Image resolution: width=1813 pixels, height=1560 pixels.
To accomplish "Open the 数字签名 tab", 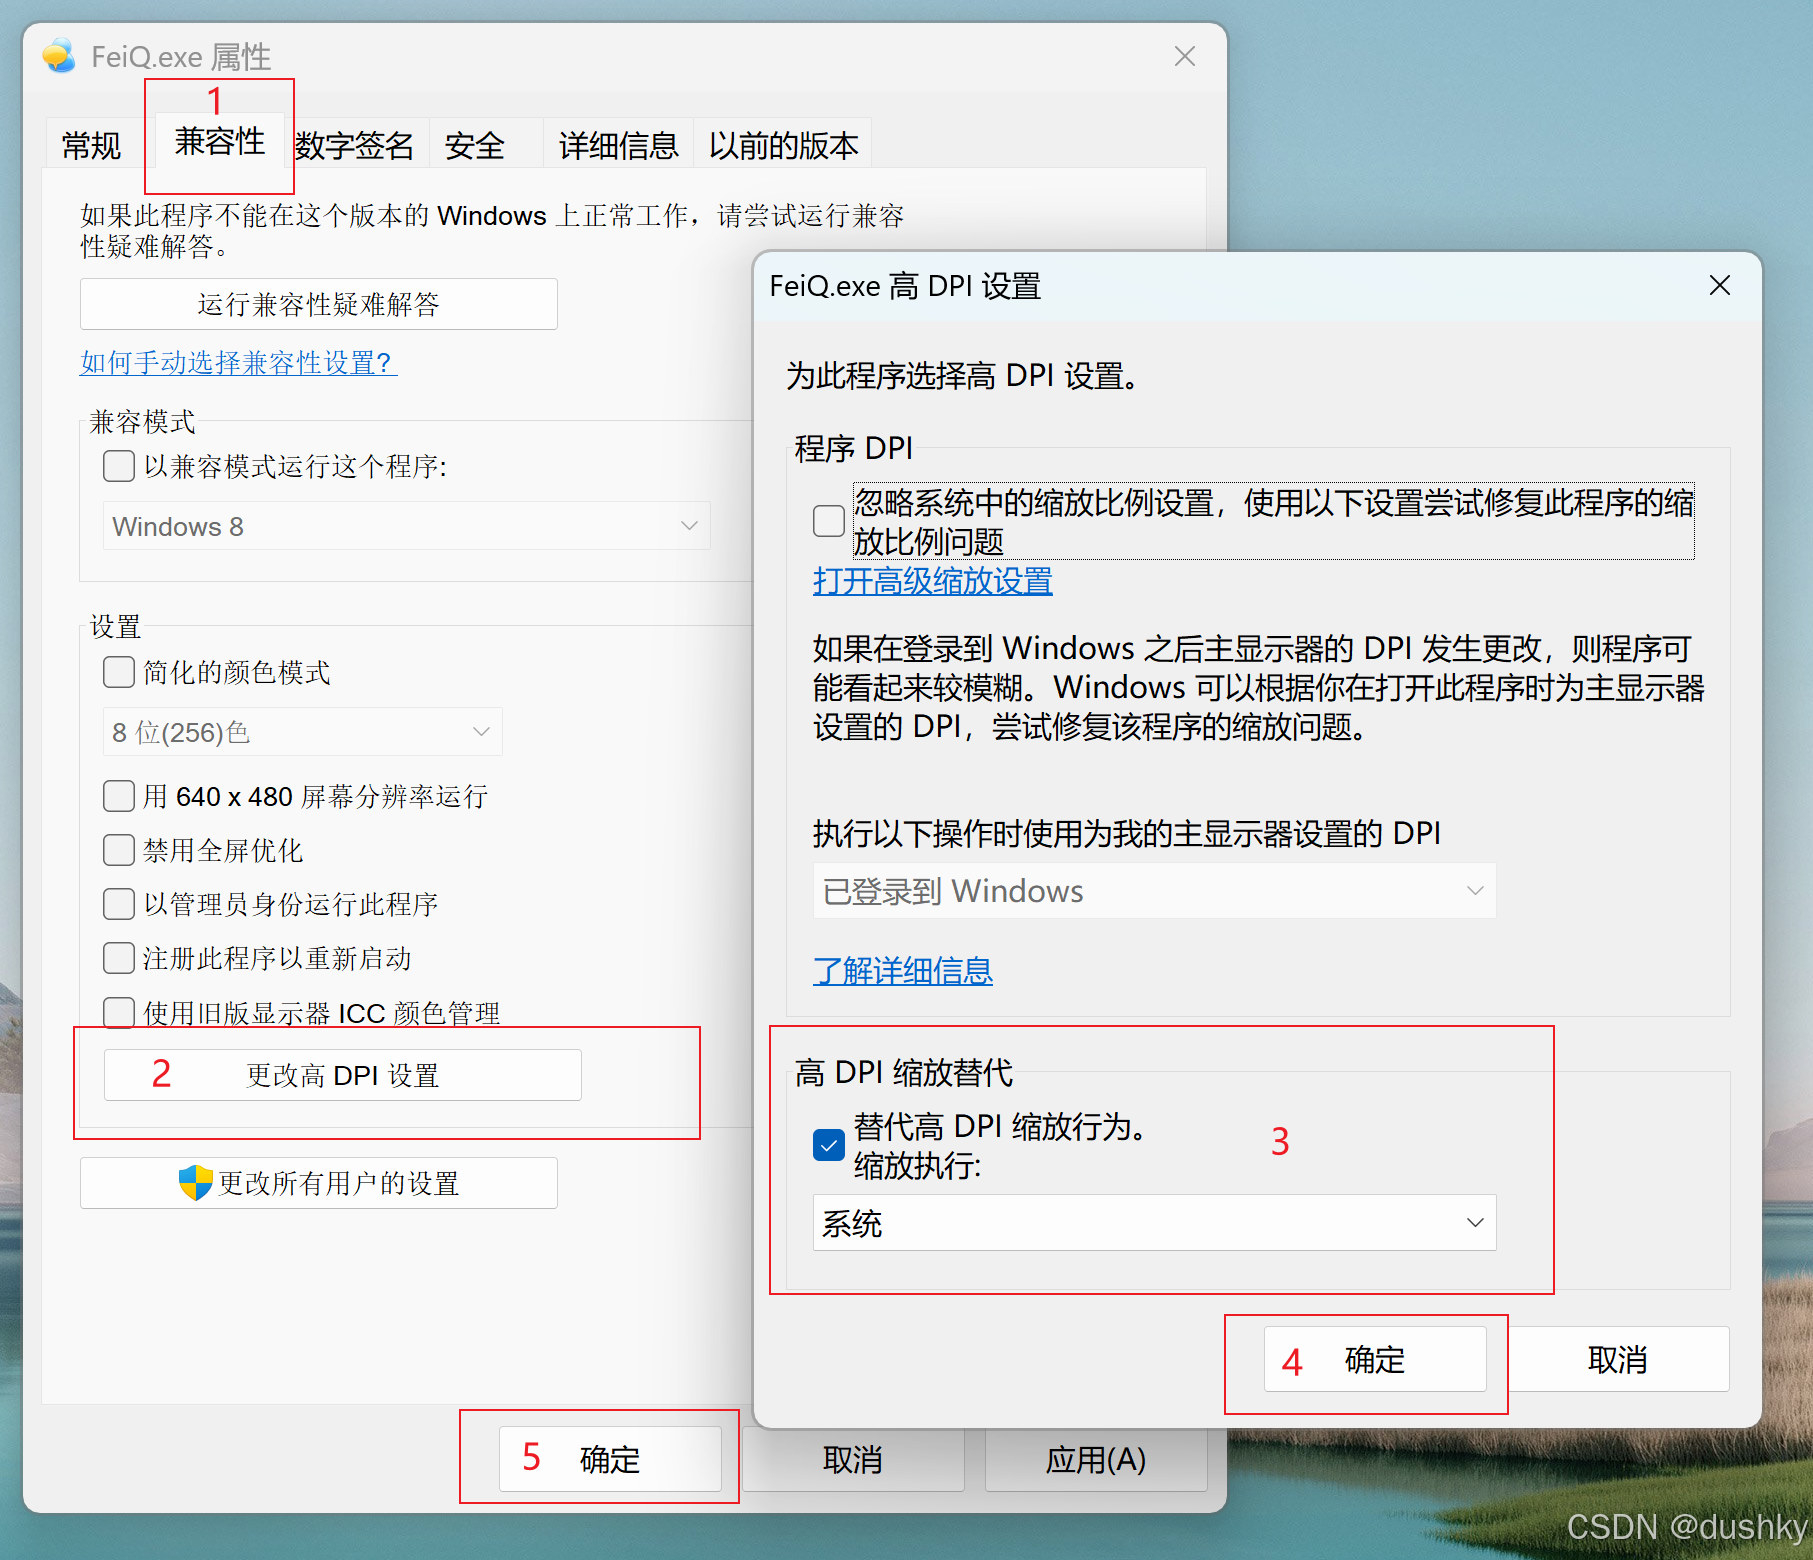I will tap(354, 146).
